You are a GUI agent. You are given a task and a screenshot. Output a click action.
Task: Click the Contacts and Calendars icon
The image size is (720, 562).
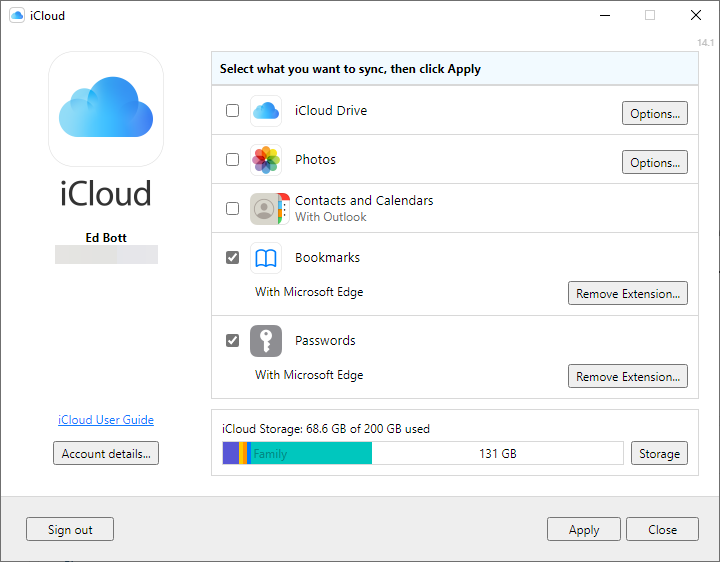(270, 209)
